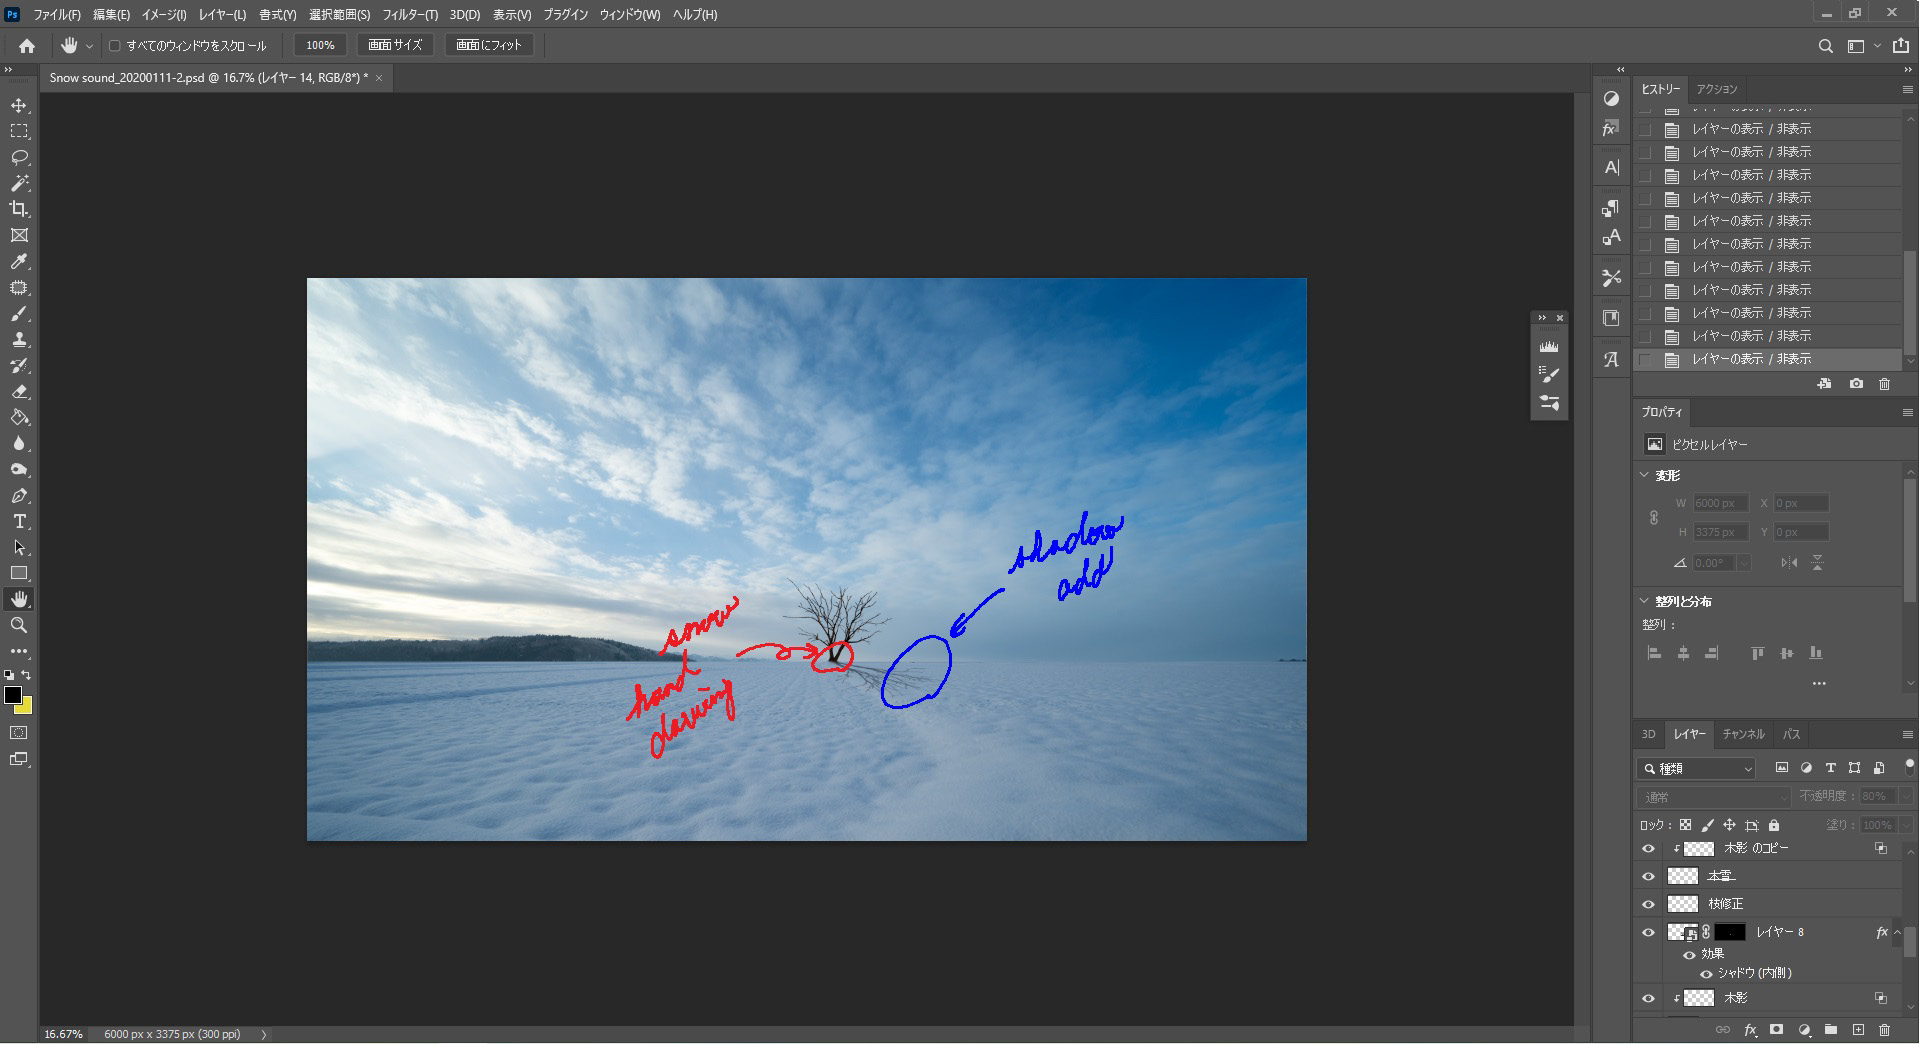Open the ファイル(F) menu
The height and width of the screenshot is (1044, 1920).
57,15
